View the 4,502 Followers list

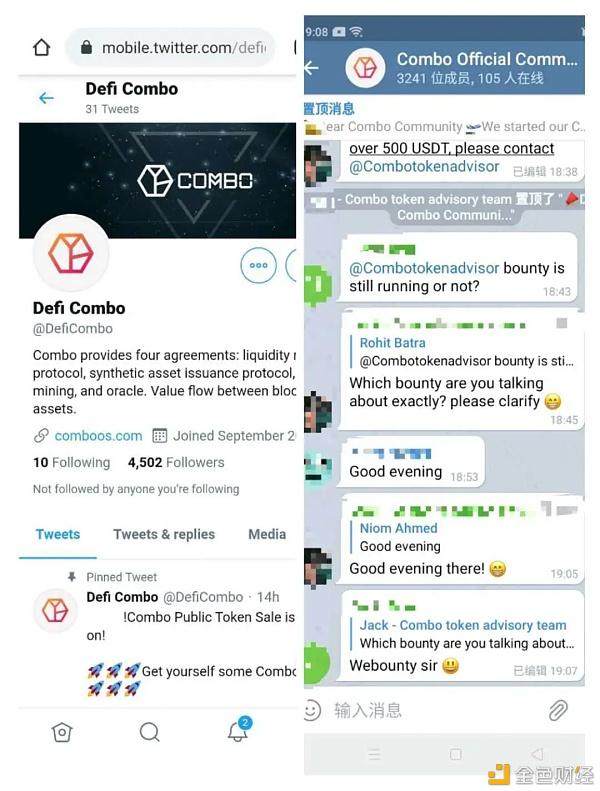[176, 463]
